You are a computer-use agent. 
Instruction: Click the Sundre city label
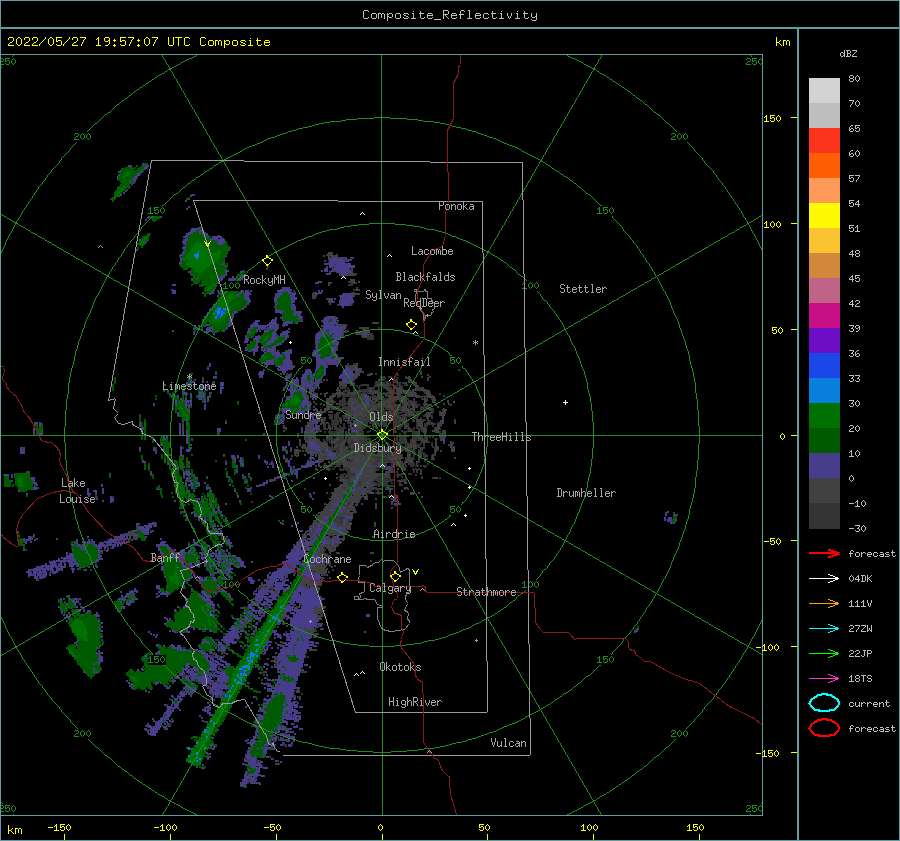(x=303, y=415)
